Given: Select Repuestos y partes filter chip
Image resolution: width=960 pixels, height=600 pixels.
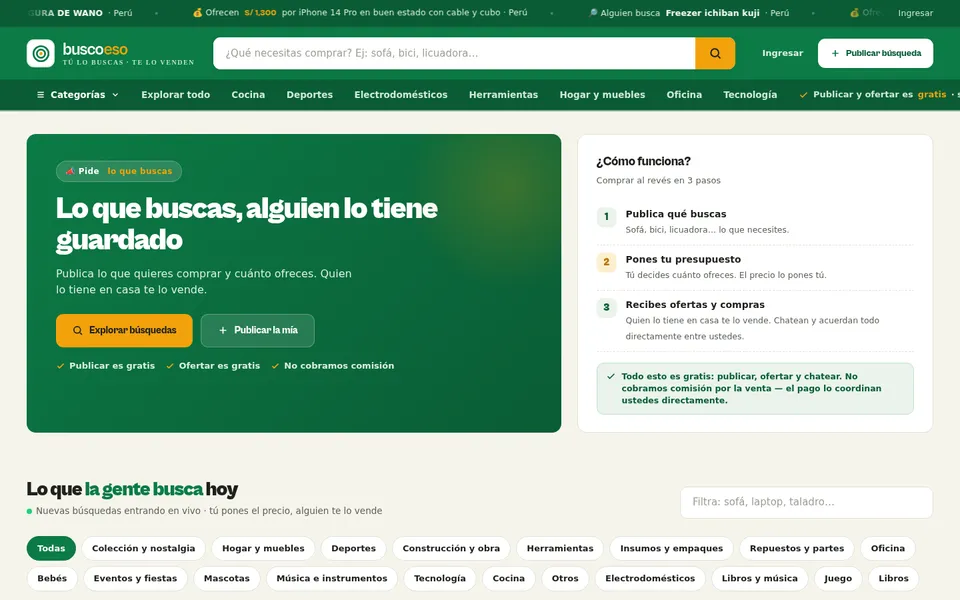Looking at the screenshot, I should [x=797, y=549].
